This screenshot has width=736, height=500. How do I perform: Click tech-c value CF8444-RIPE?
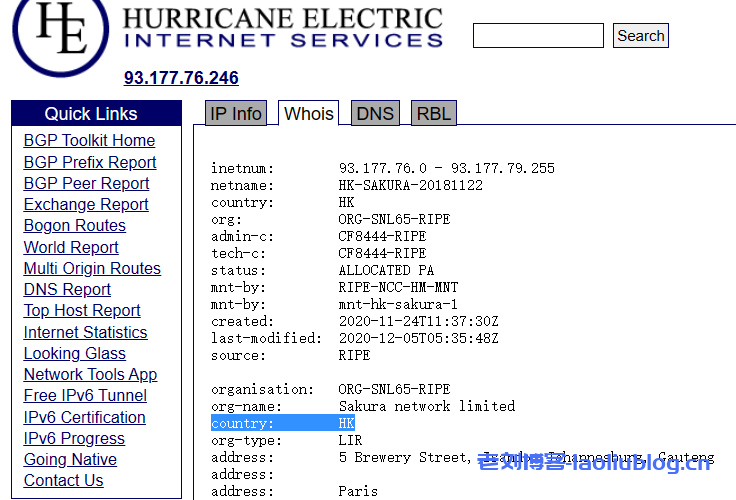click(x=382, y=253)
